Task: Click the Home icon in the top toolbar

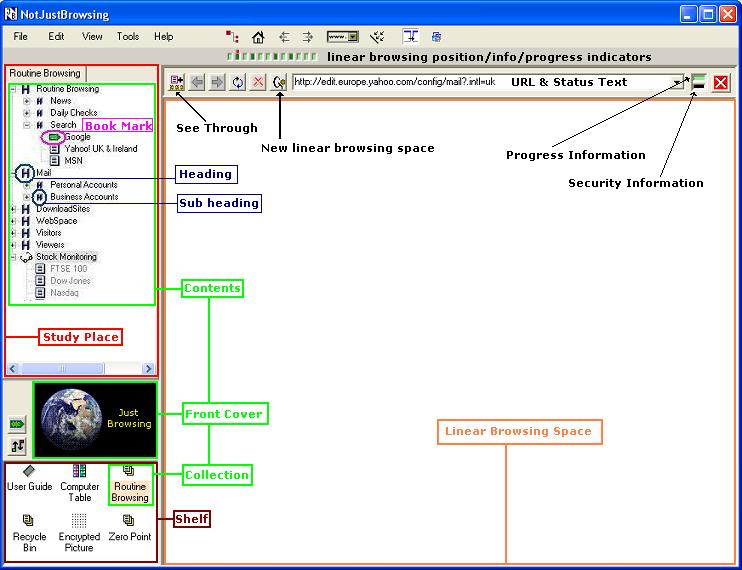Action: tap(258, 37)
